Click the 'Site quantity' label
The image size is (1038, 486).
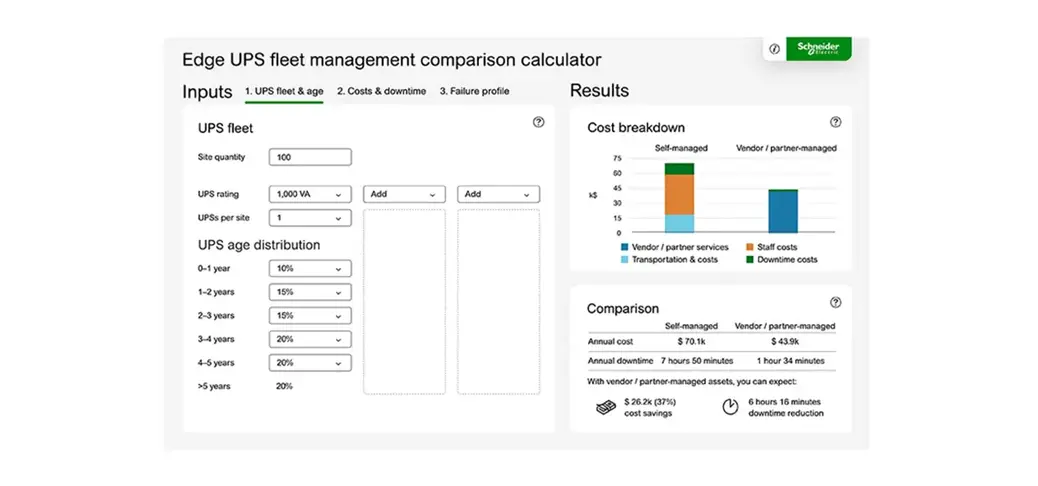point(221,158)
